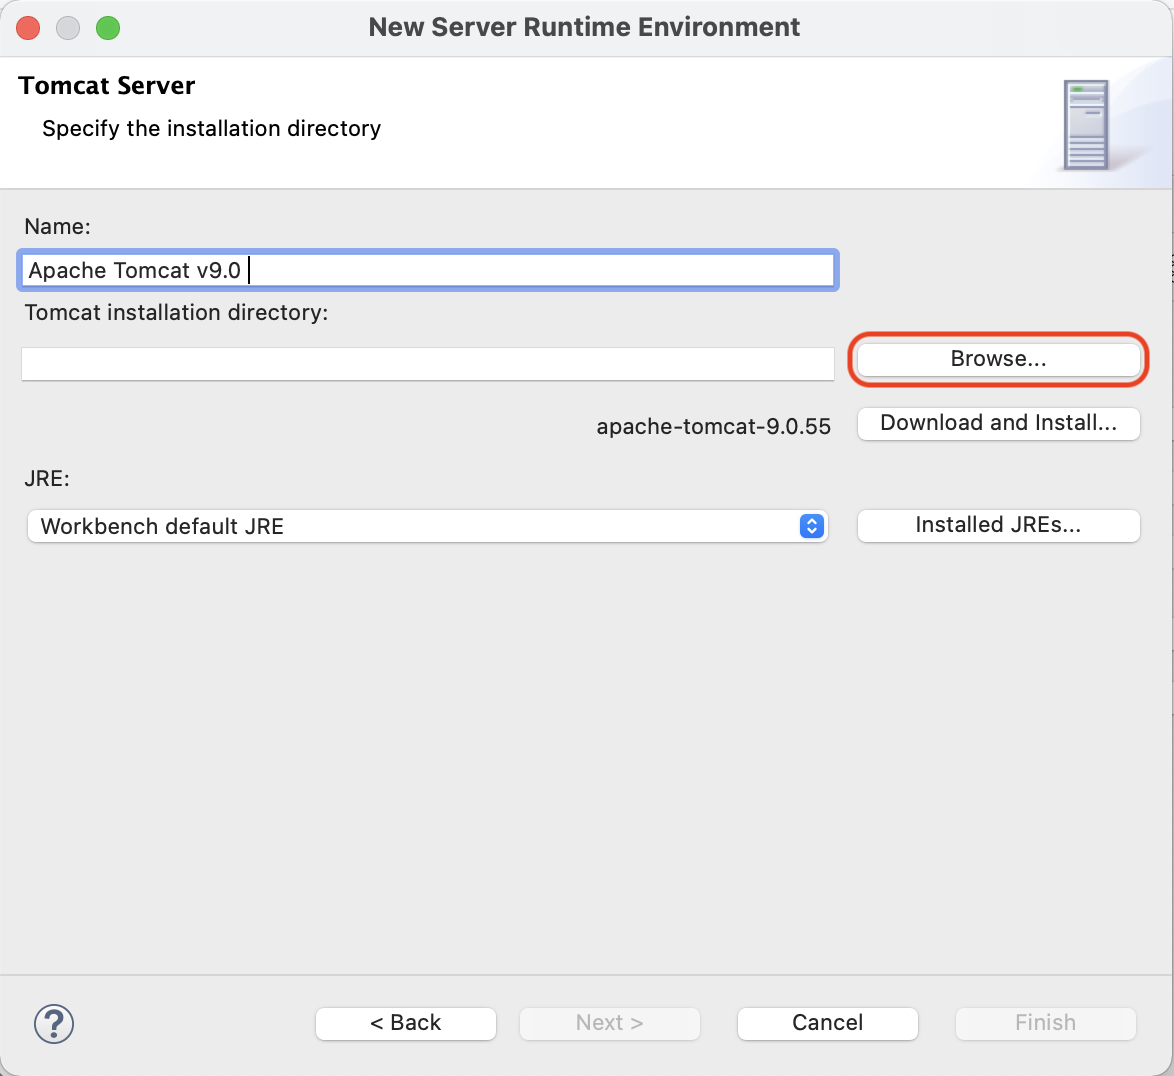Cancel the New Server Runtime dialog

click(827, 1024)
